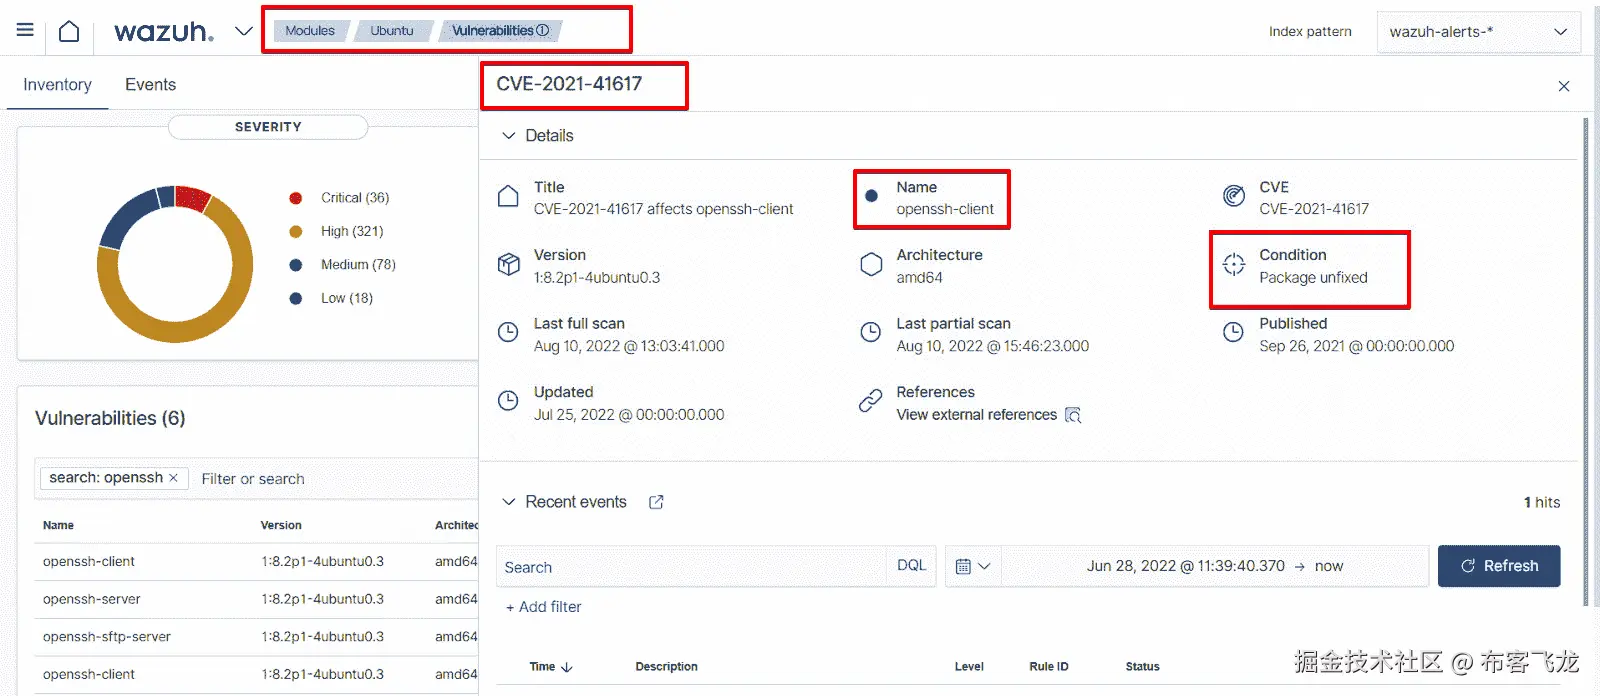
Task: Select the Vulnerabilities breadcrumb
Action: click(492, 31)
